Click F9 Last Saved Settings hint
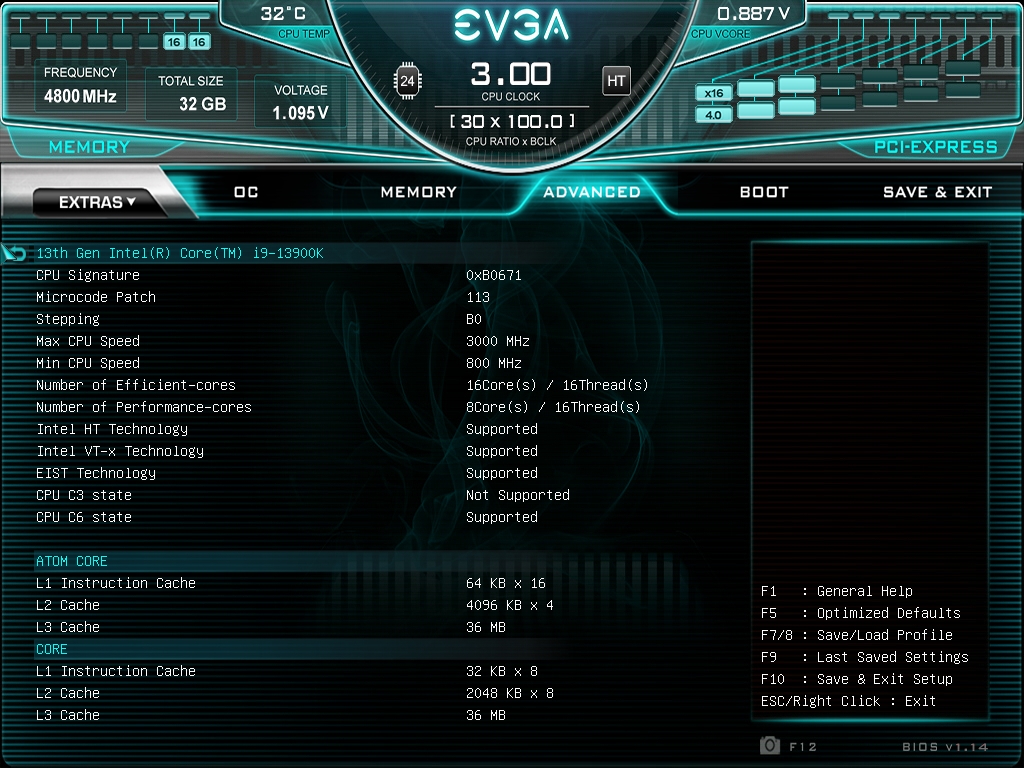 click(865, 657)
